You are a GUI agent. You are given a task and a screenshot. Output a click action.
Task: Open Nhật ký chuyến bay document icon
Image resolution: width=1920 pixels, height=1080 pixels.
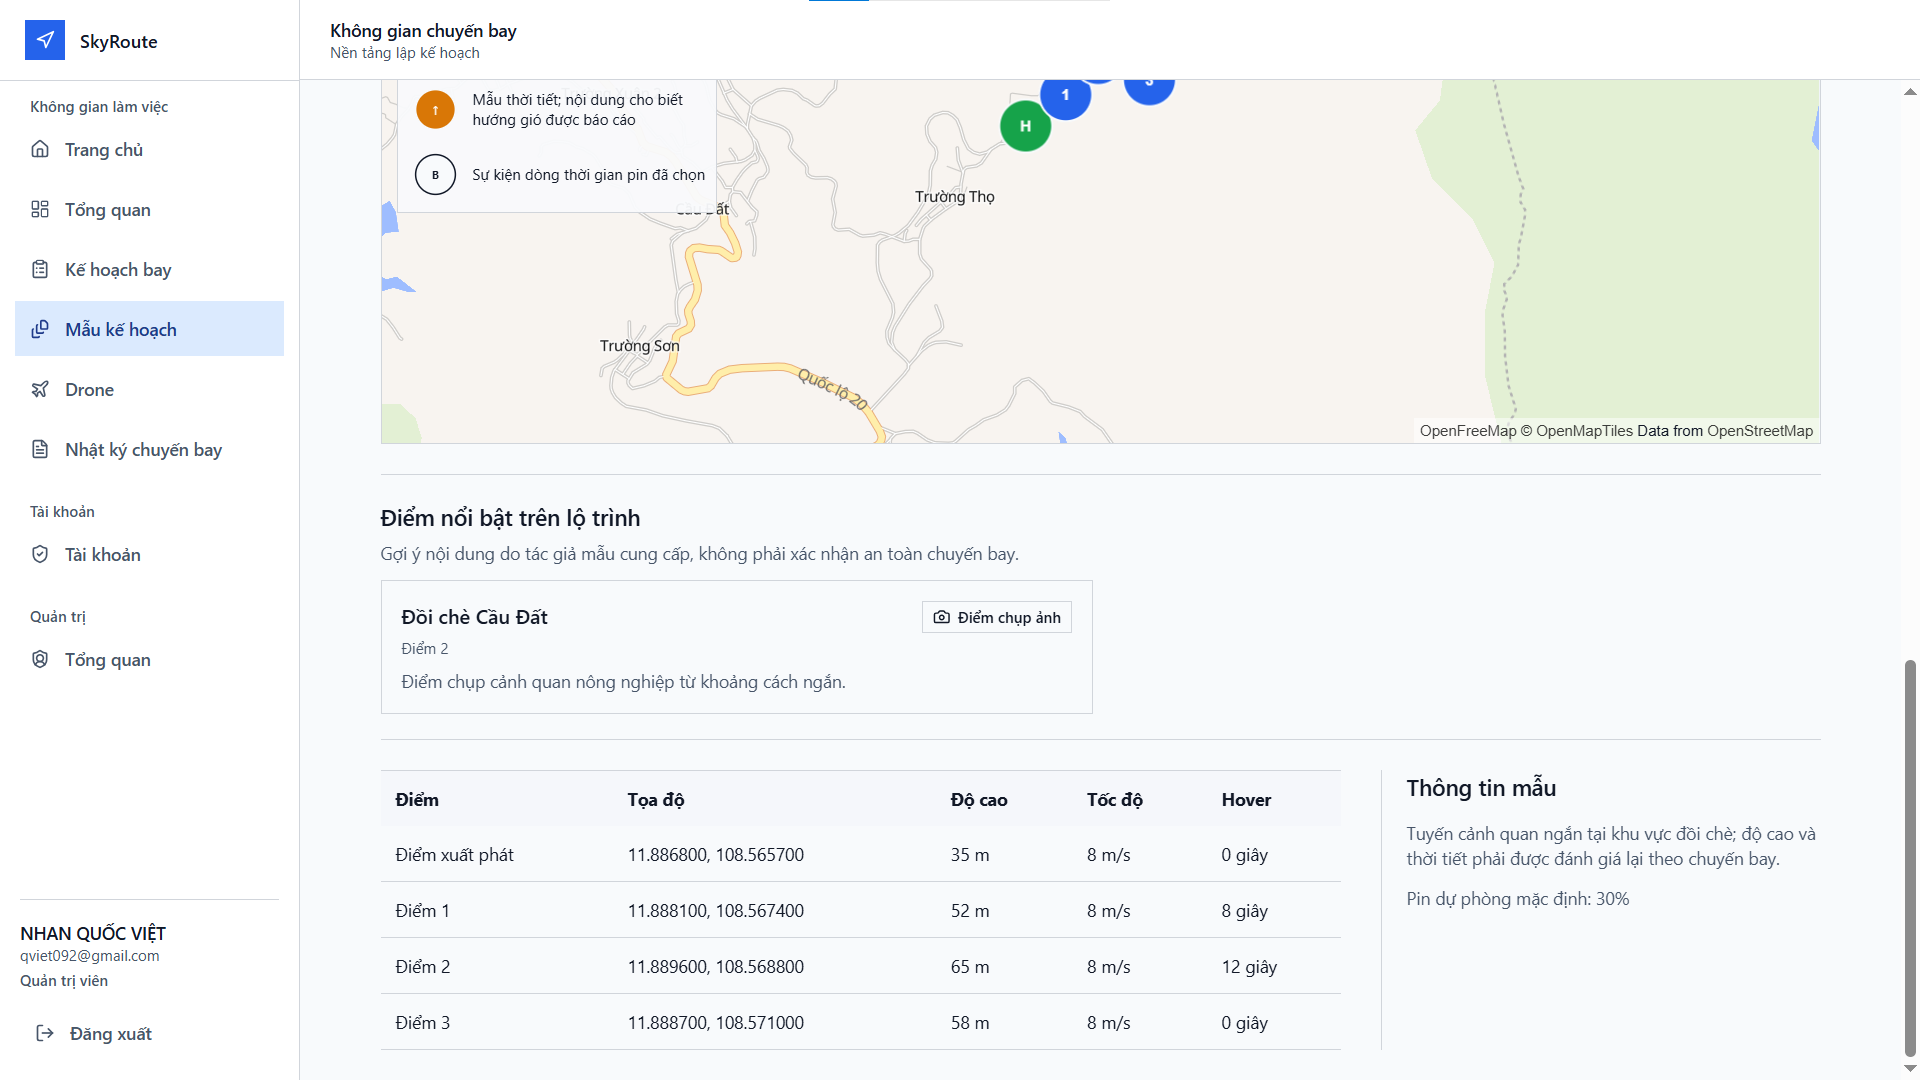[40, 449]
